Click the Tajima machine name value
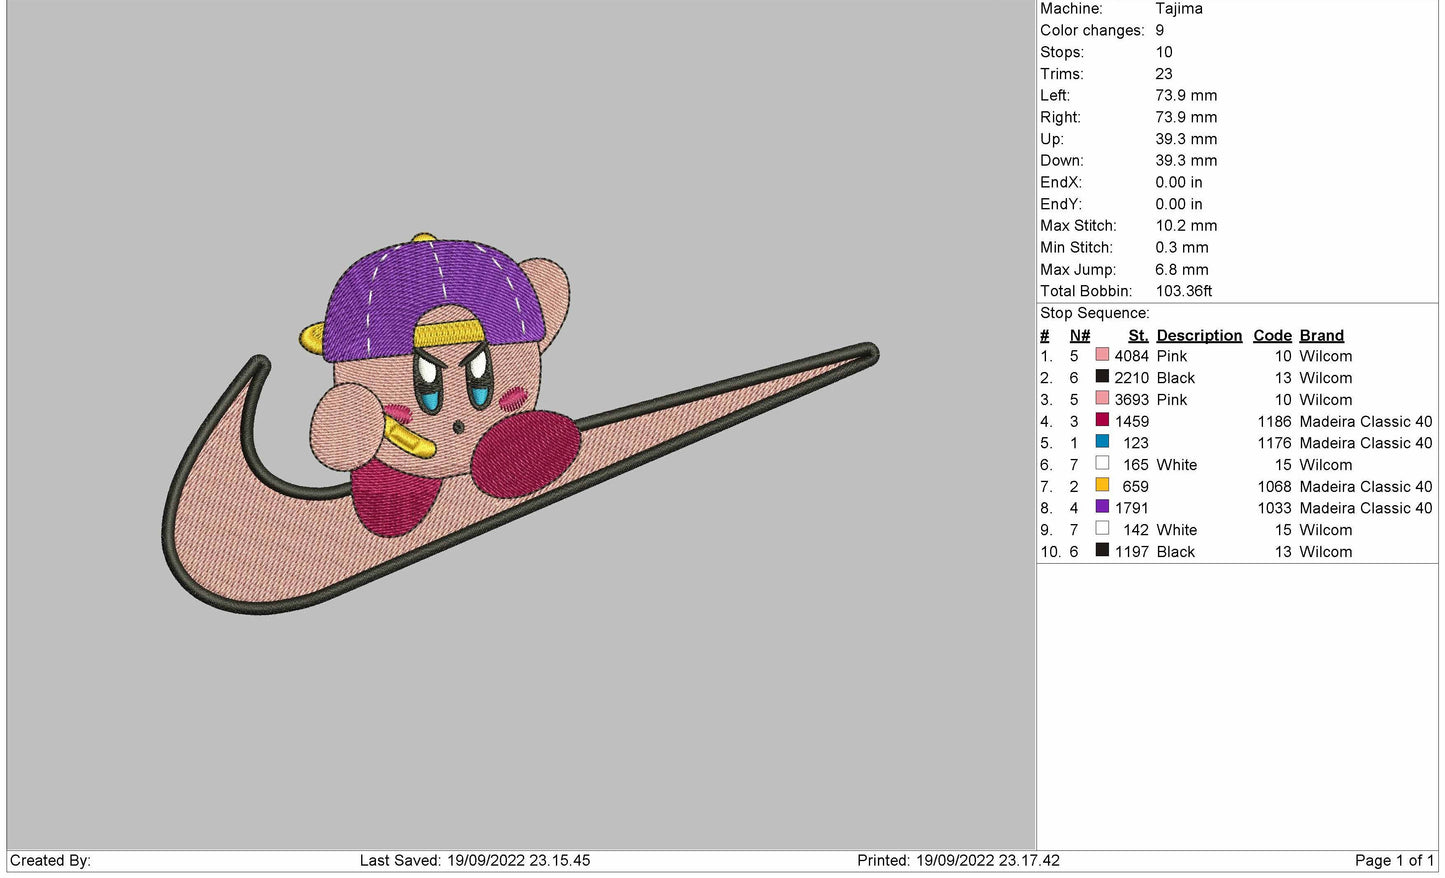Viewport: 1445px width, 878px height. point(1178,9)
